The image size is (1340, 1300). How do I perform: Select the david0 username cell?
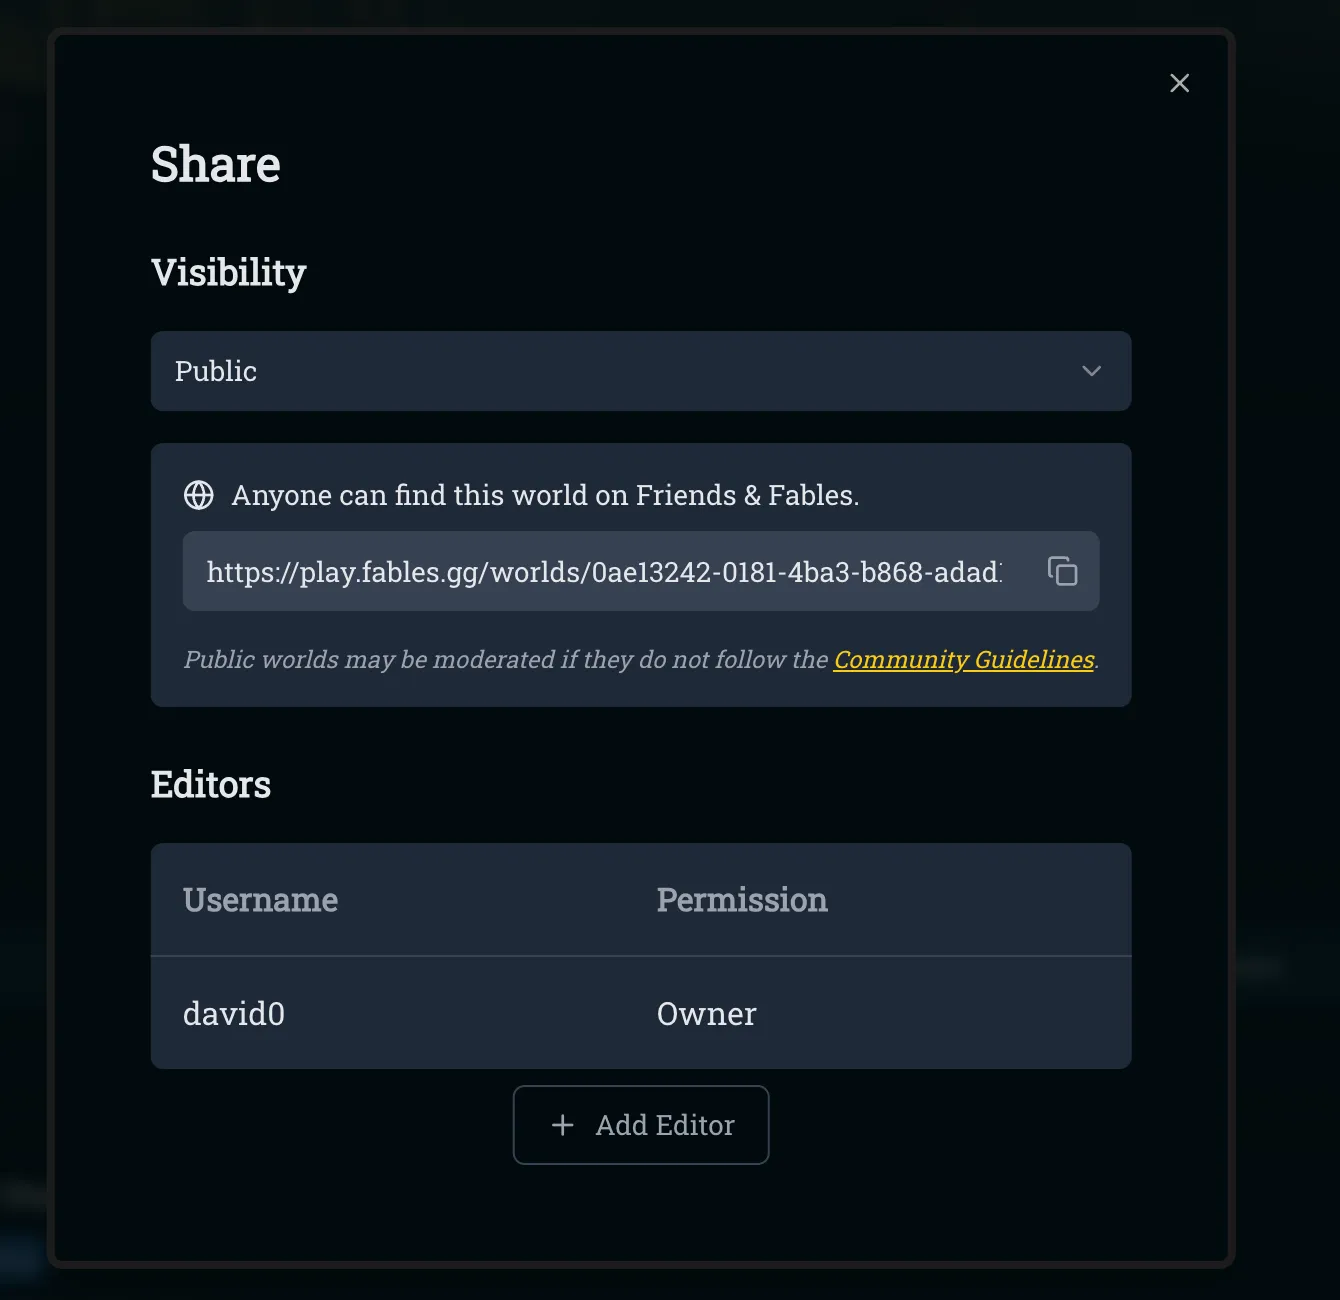(234, 1014)
